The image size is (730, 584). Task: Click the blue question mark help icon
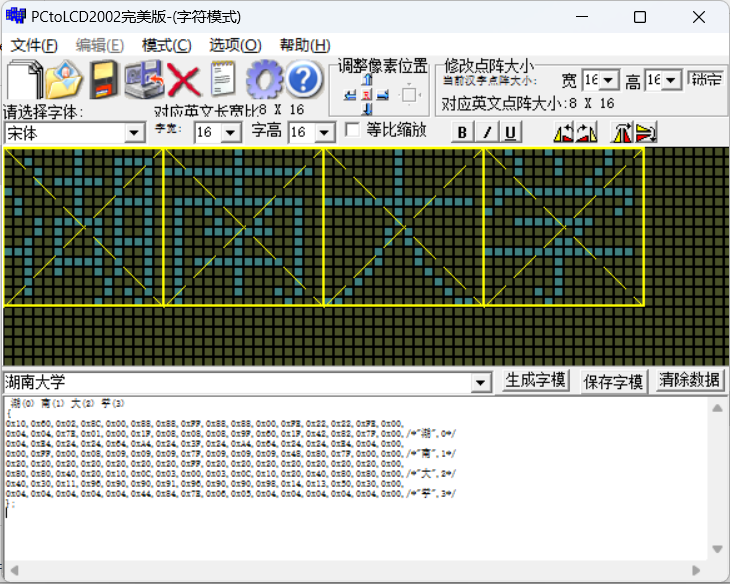[304, 79]
